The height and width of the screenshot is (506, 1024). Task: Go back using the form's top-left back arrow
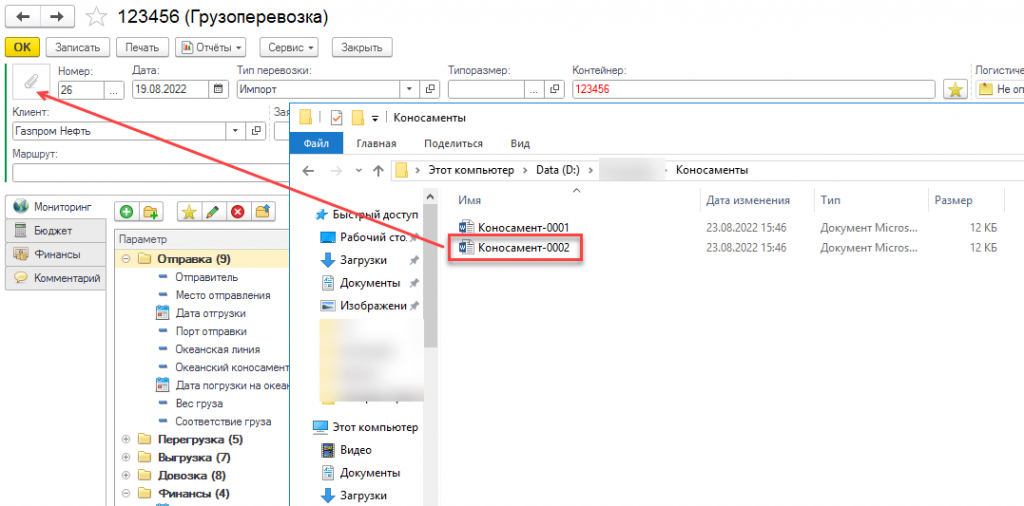point(24,17)
